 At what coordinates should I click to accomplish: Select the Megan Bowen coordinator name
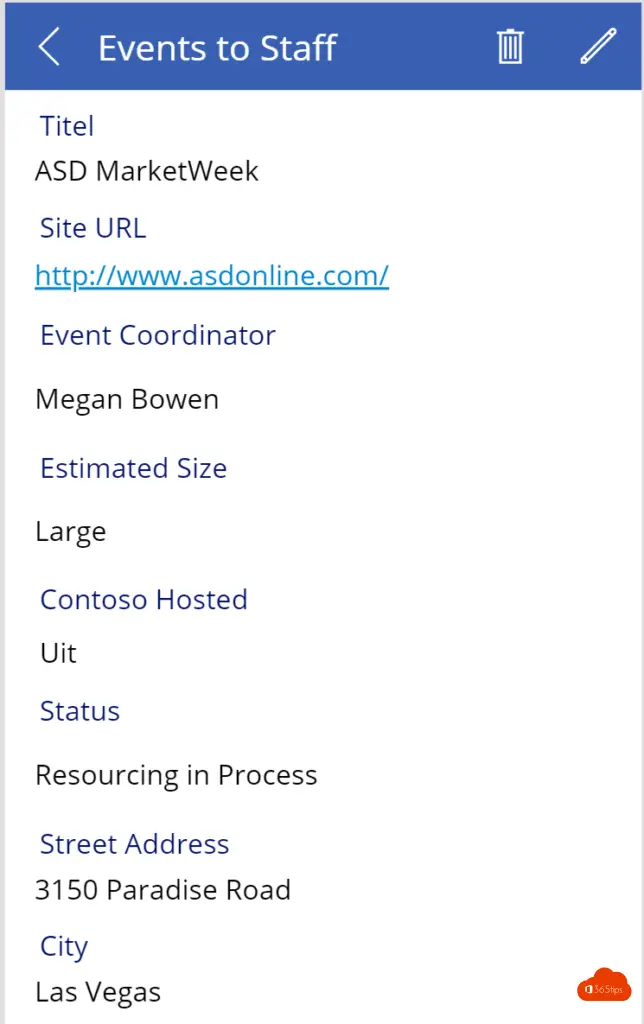click(x=127, y=400)
